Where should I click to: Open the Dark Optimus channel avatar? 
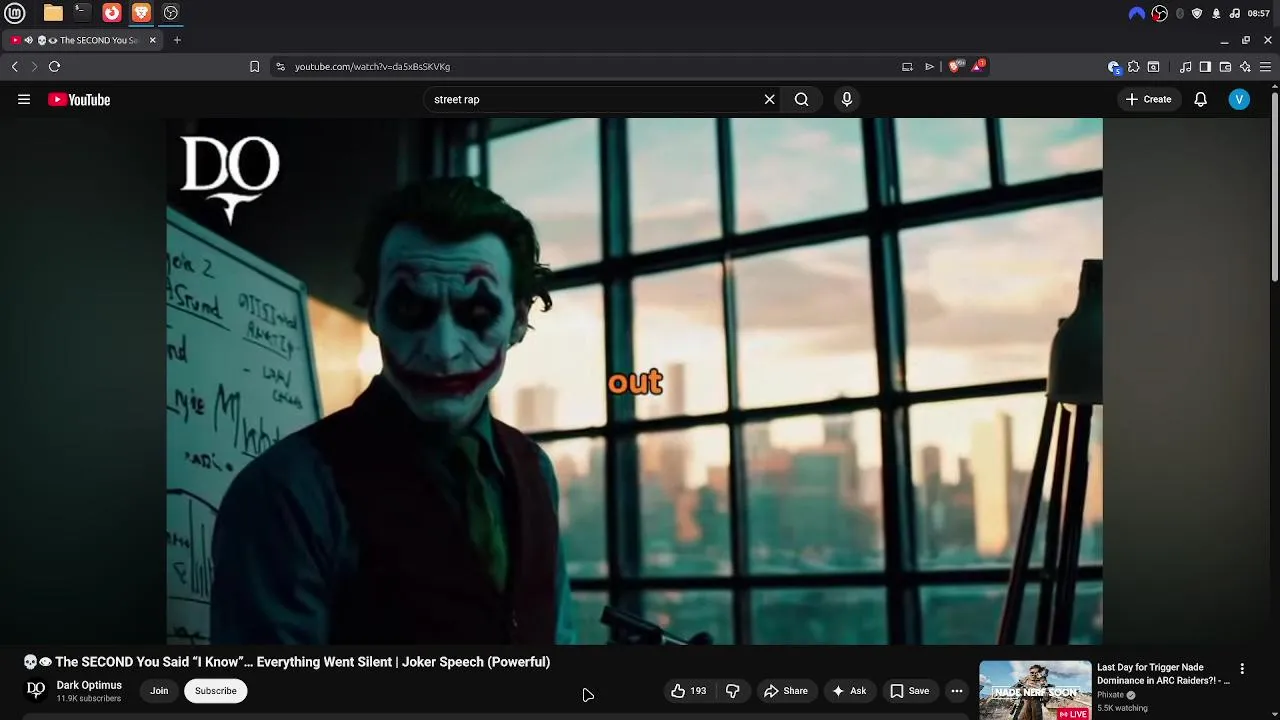pyautogui.click(x=36, y=691)
